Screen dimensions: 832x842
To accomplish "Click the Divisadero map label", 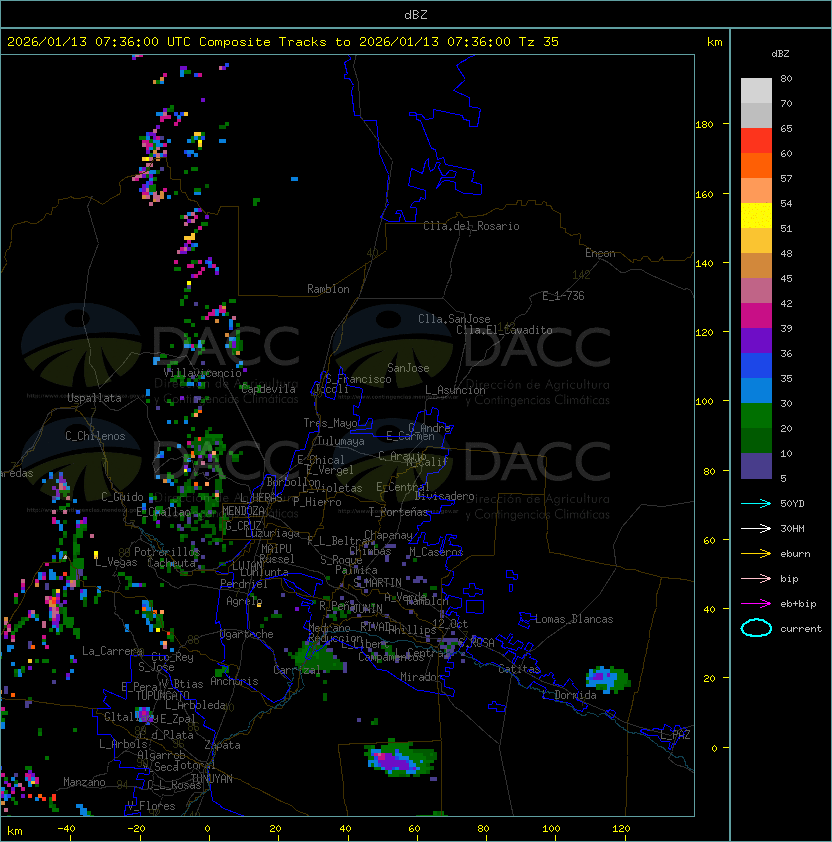I will tap(444, 496).
